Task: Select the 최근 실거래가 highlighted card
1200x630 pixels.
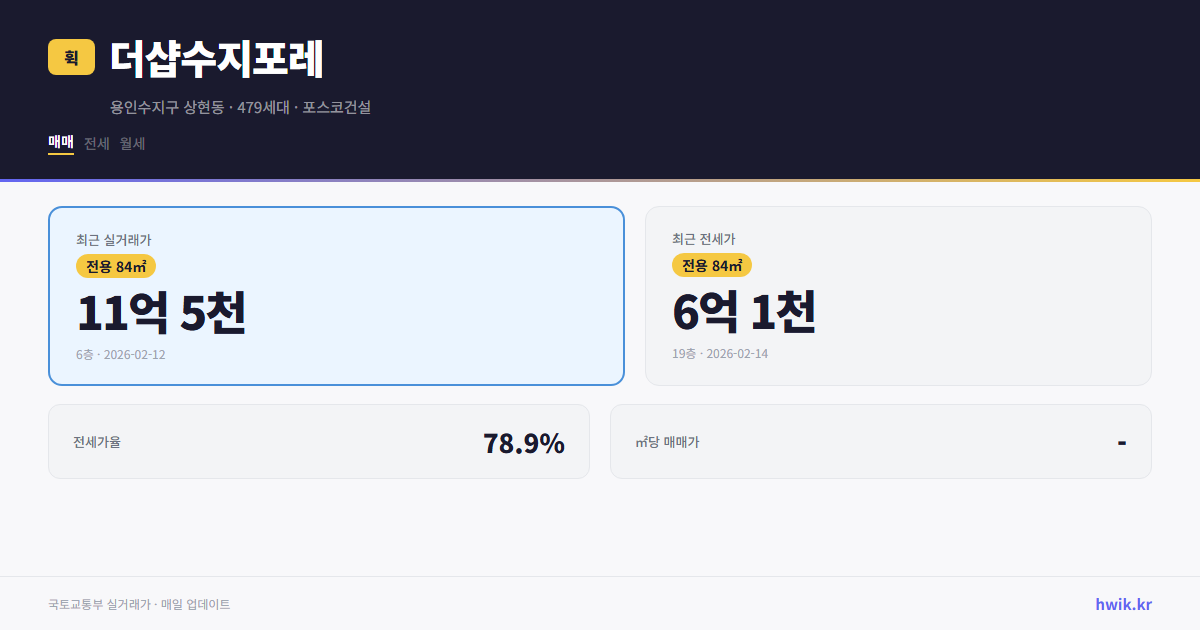Action: 336,295
